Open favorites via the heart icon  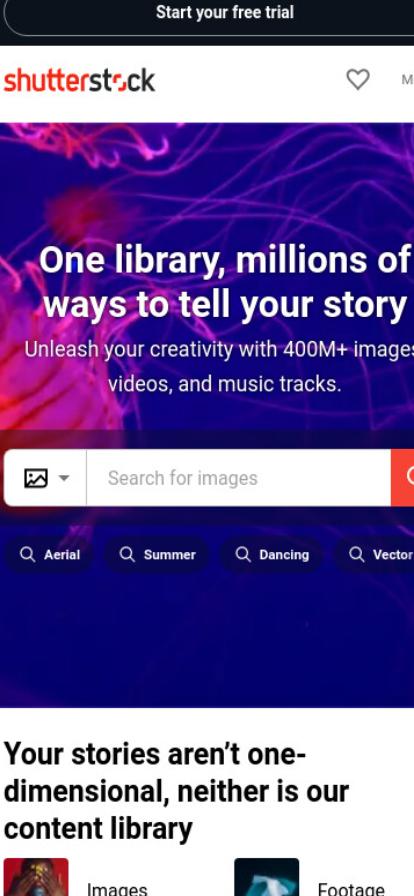358,79
